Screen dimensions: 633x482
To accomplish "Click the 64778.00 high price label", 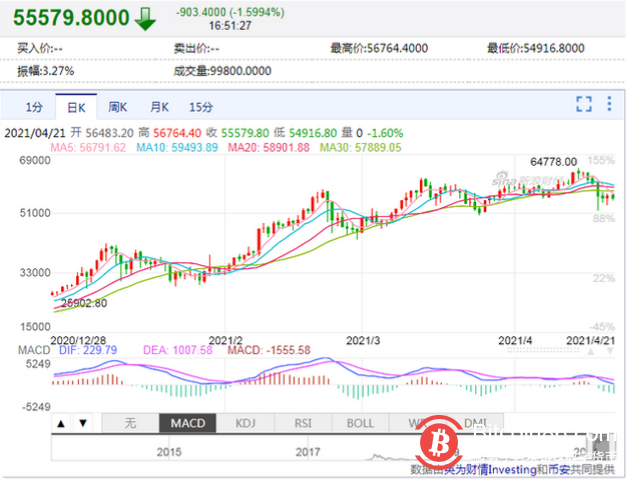I will point(553,162).
